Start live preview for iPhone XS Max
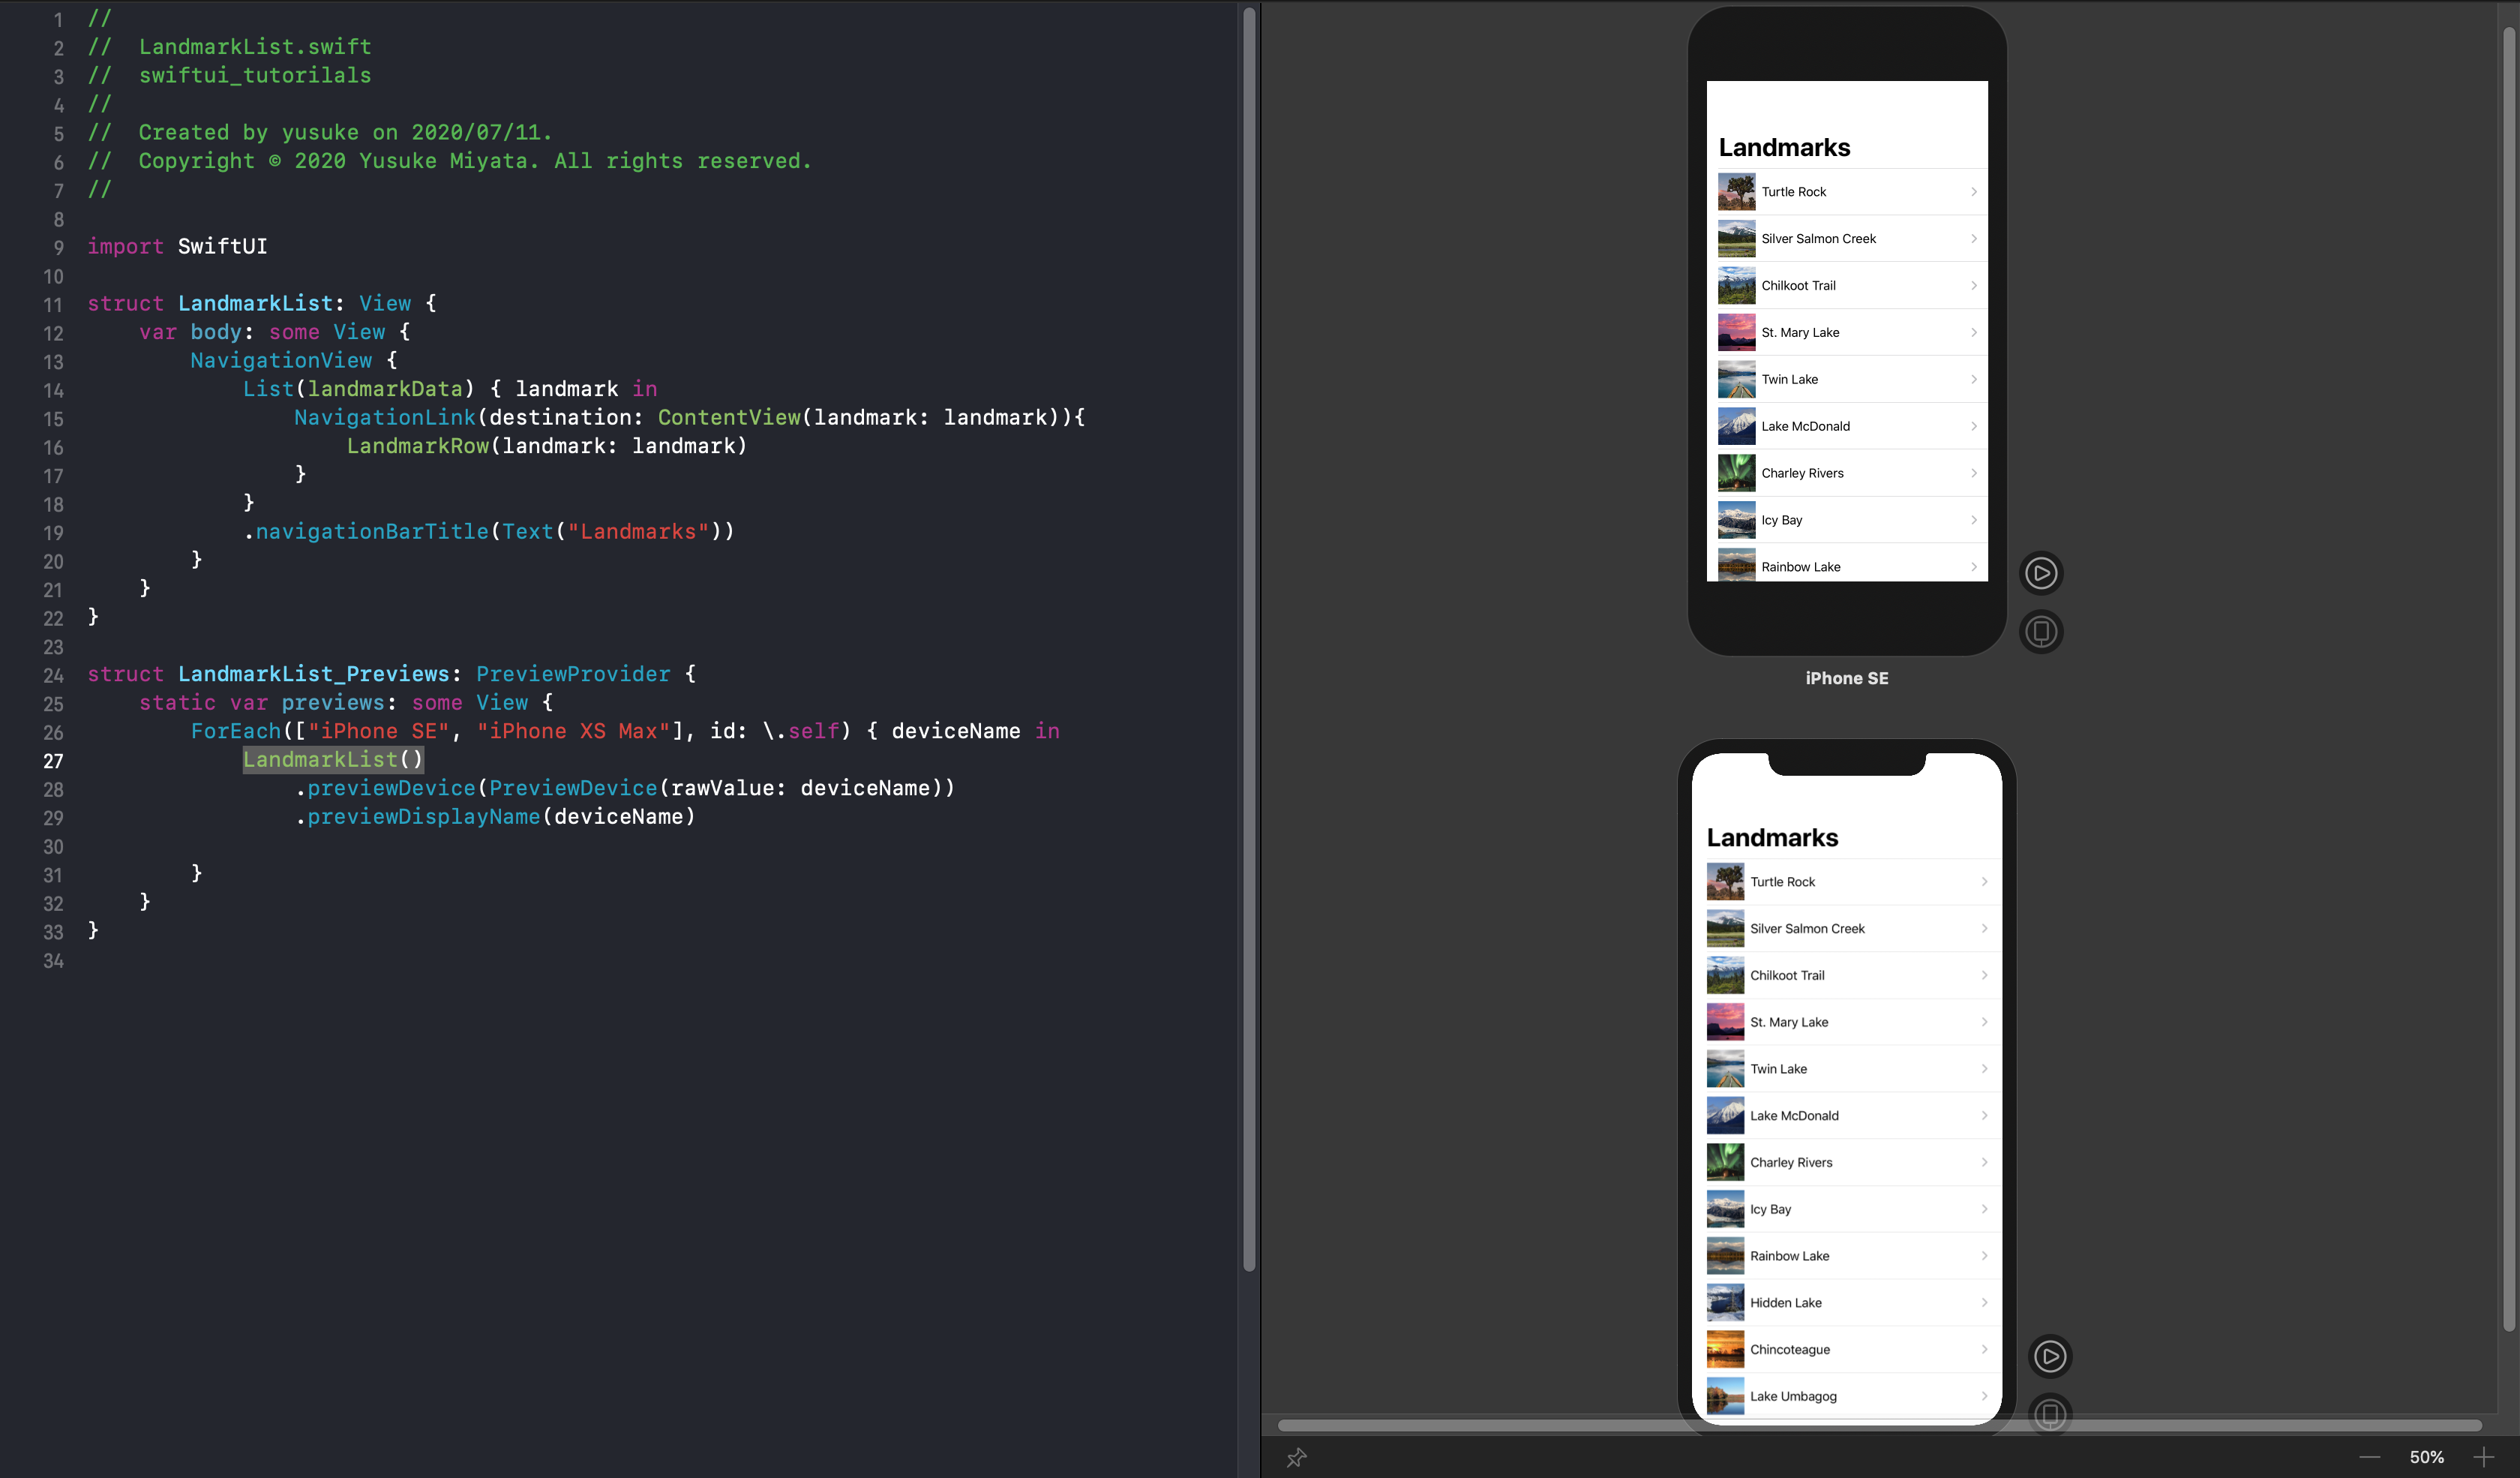 pos(2050,1356)
